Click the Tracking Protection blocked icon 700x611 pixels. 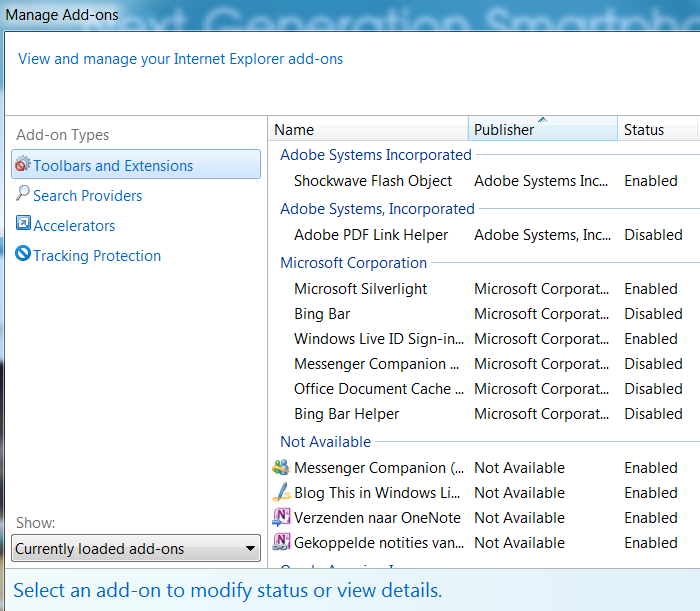[x=23, y=255]
